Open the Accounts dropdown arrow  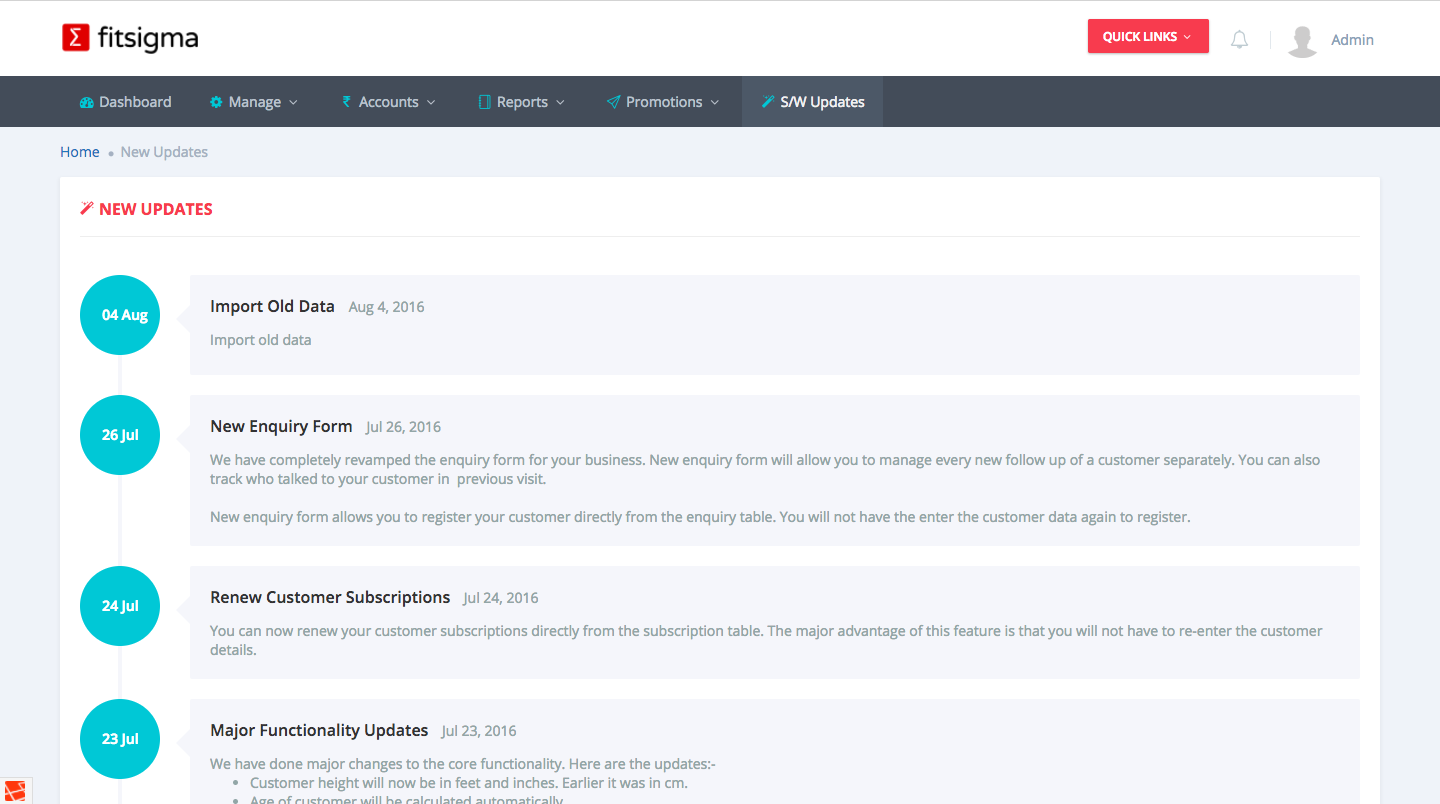[x=431, y=103]
